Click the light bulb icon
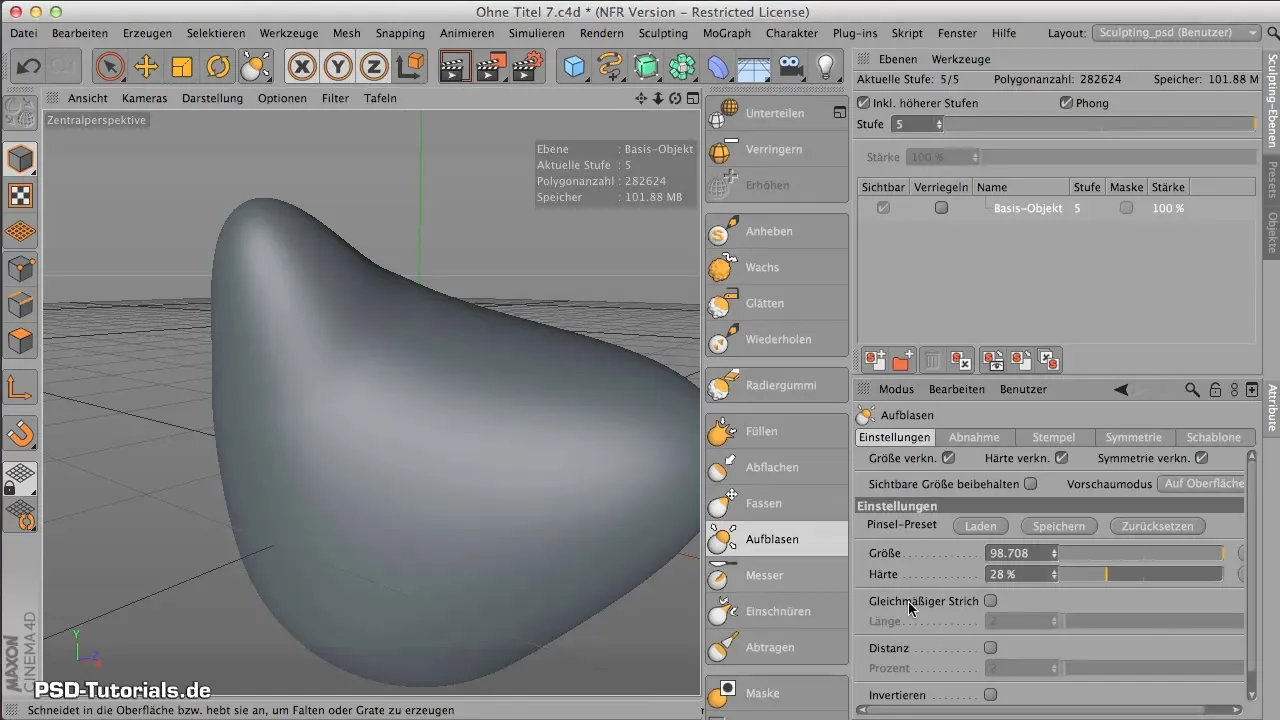 [x=826, y=67]
